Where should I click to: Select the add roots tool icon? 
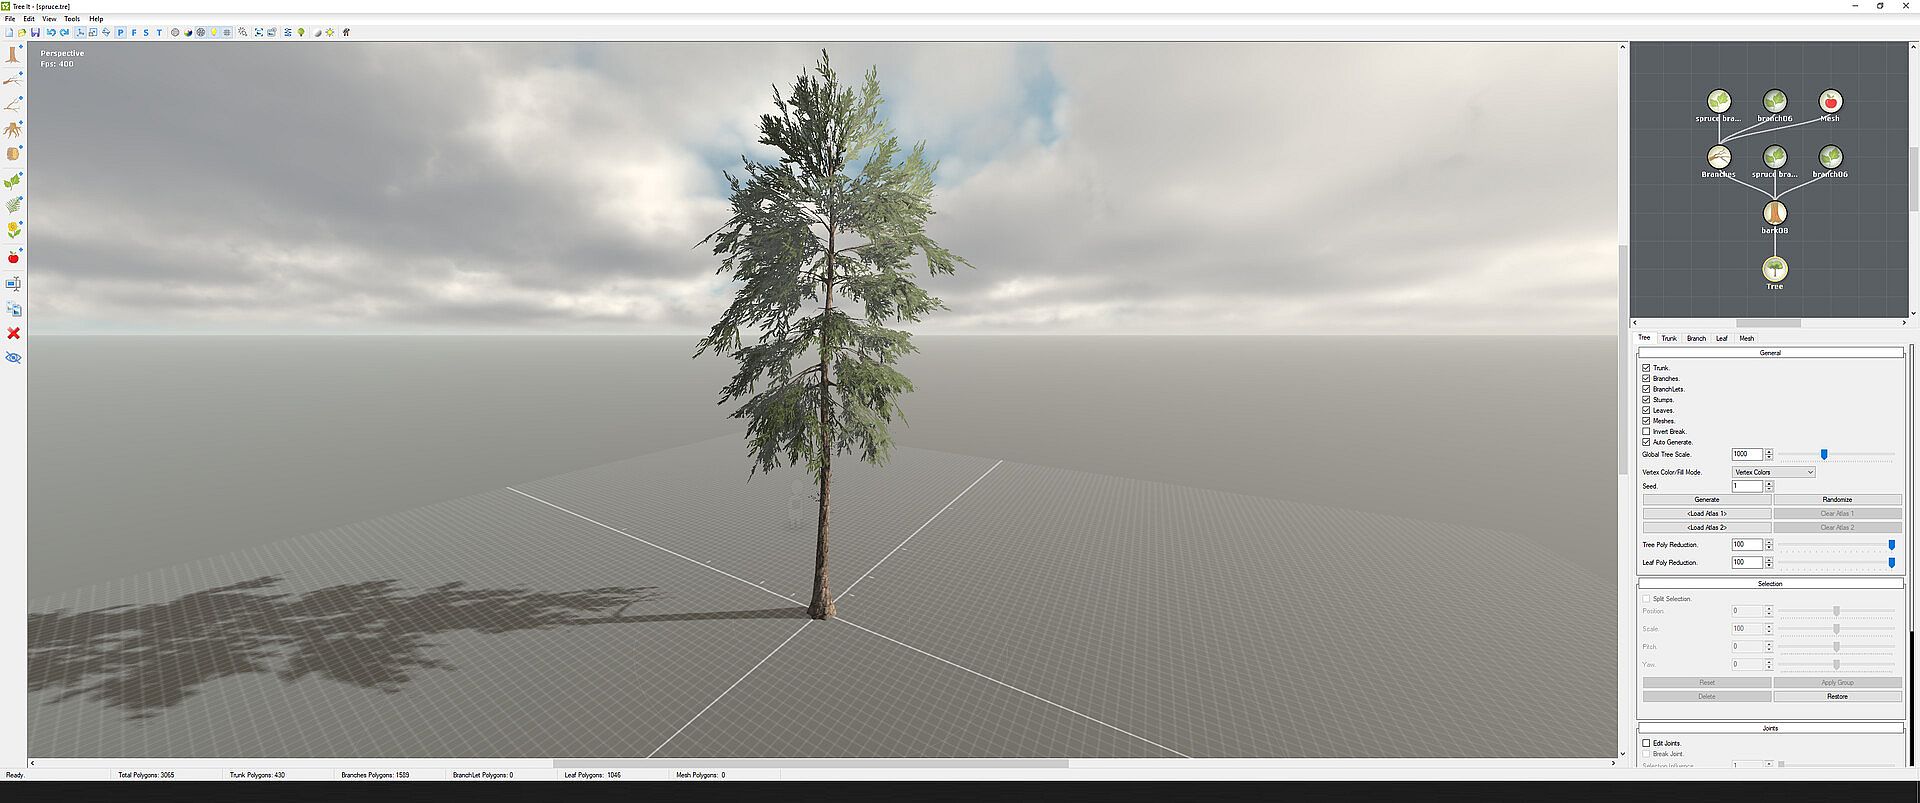pos(13,130)
